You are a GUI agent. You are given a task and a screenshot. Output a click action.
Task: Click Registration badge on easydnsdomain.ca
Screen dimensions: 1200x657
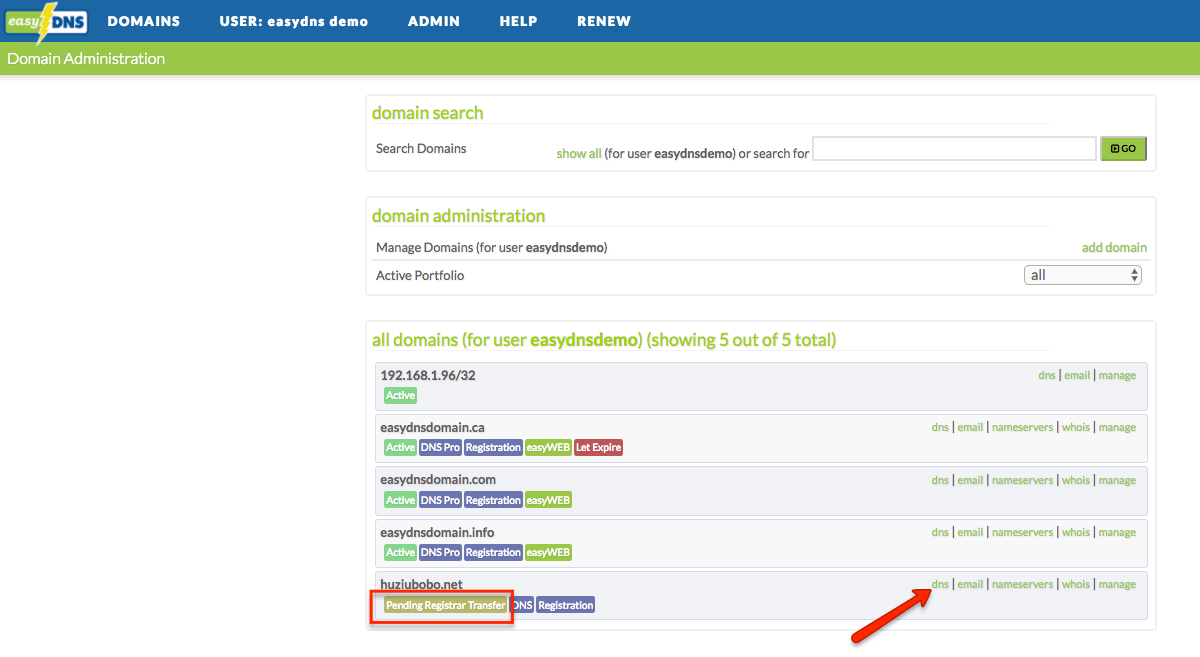pos(493,448)
